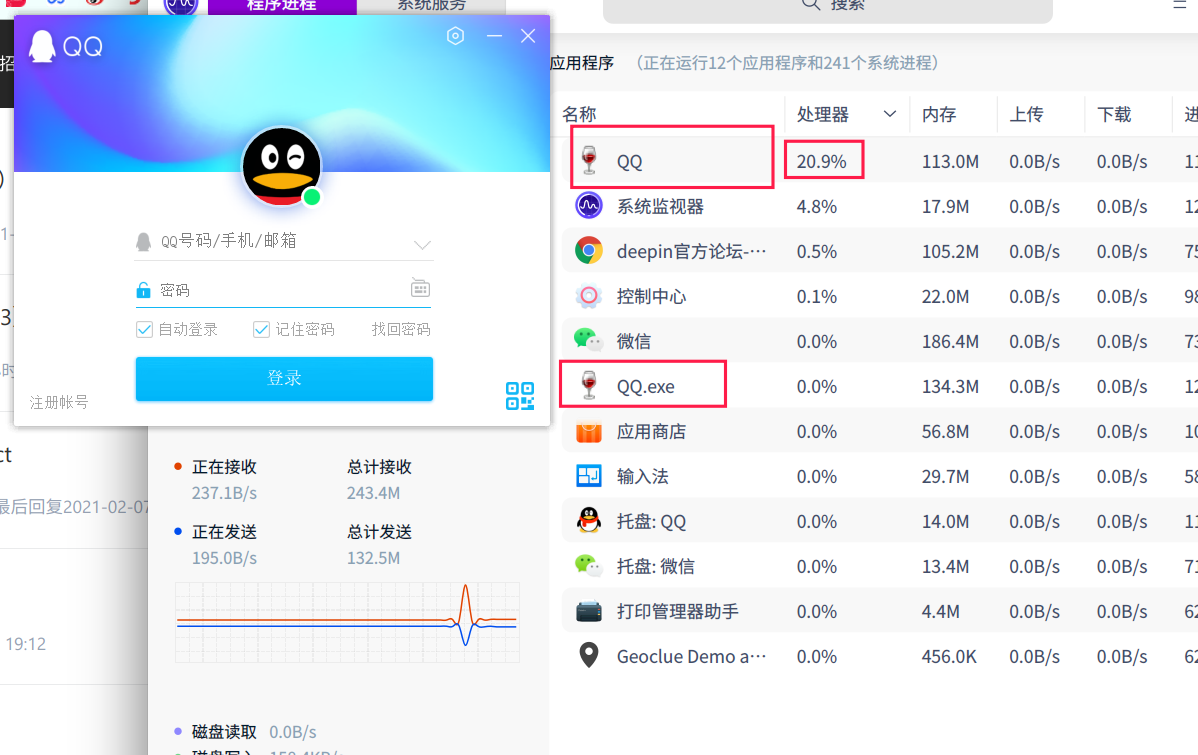Viewport: 1198px width, 755px height.
Task: Click the 找回密码 link
Action: (401, 329)
